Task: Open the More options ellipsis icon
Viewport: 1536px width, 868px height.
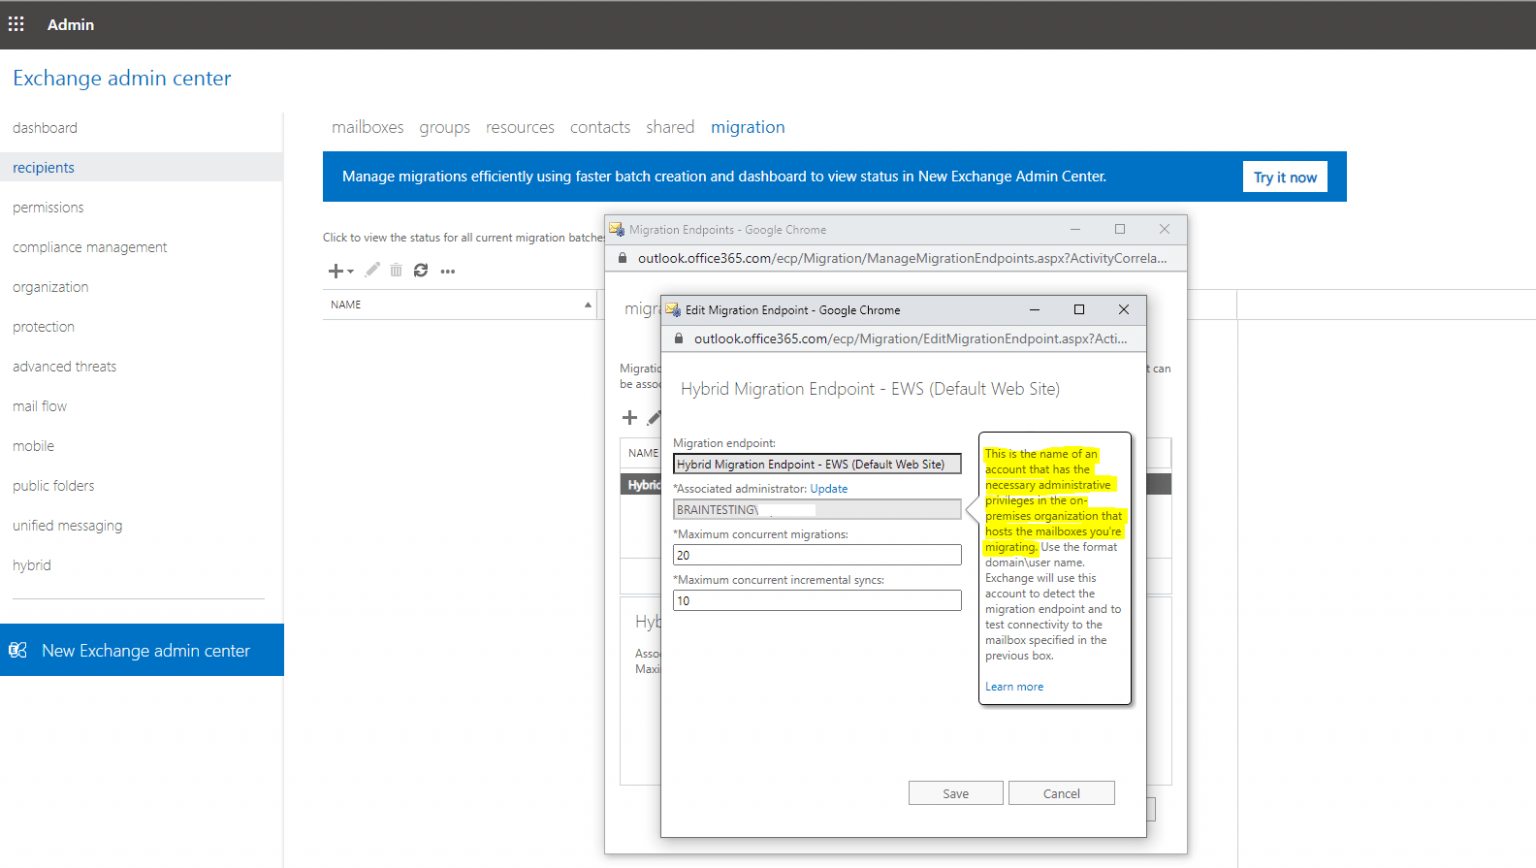Action: pos(447,270)
